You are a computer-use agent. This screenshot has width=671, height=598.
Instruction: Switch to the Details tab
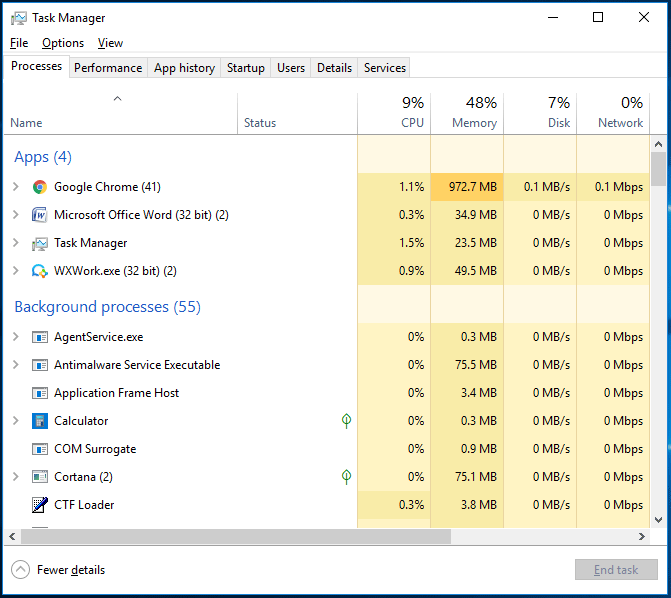point(334,68)
